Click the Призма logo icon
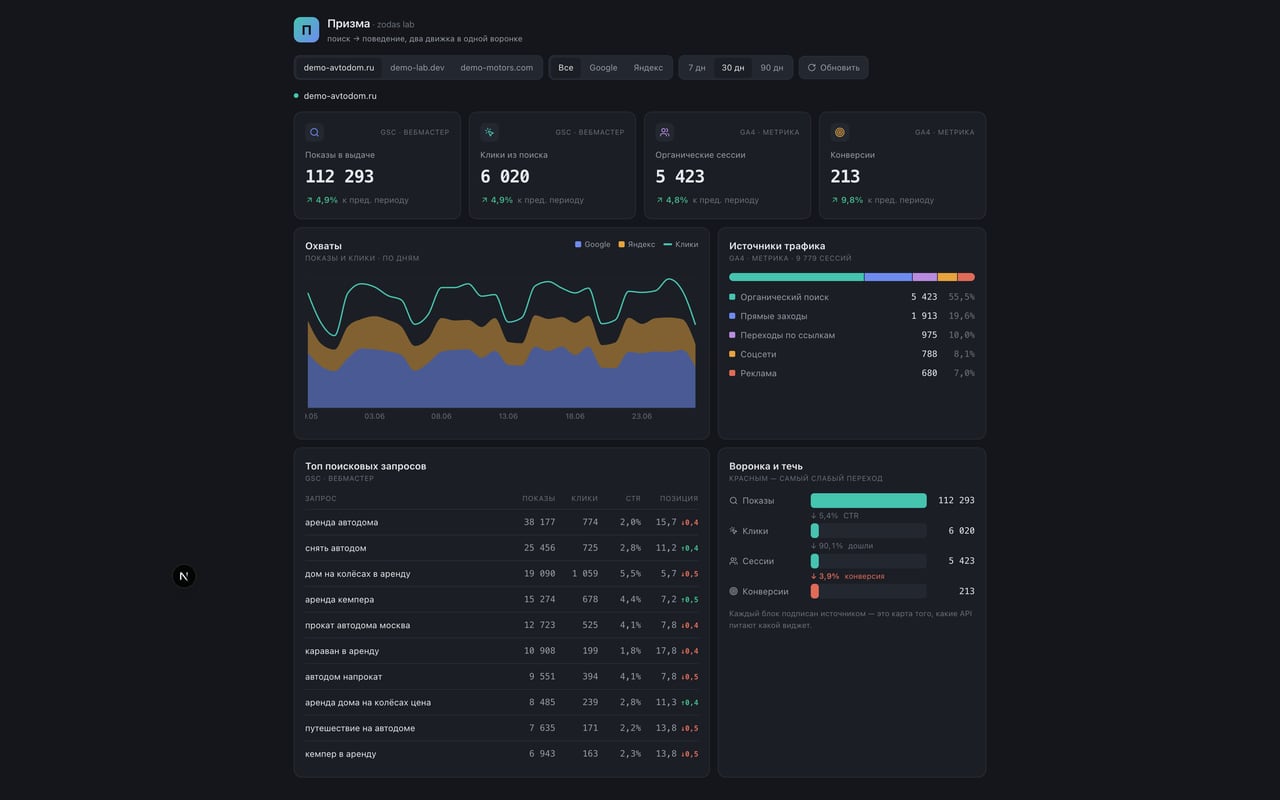This screenshot has height=800, width=1280. [x=306, y=30]
